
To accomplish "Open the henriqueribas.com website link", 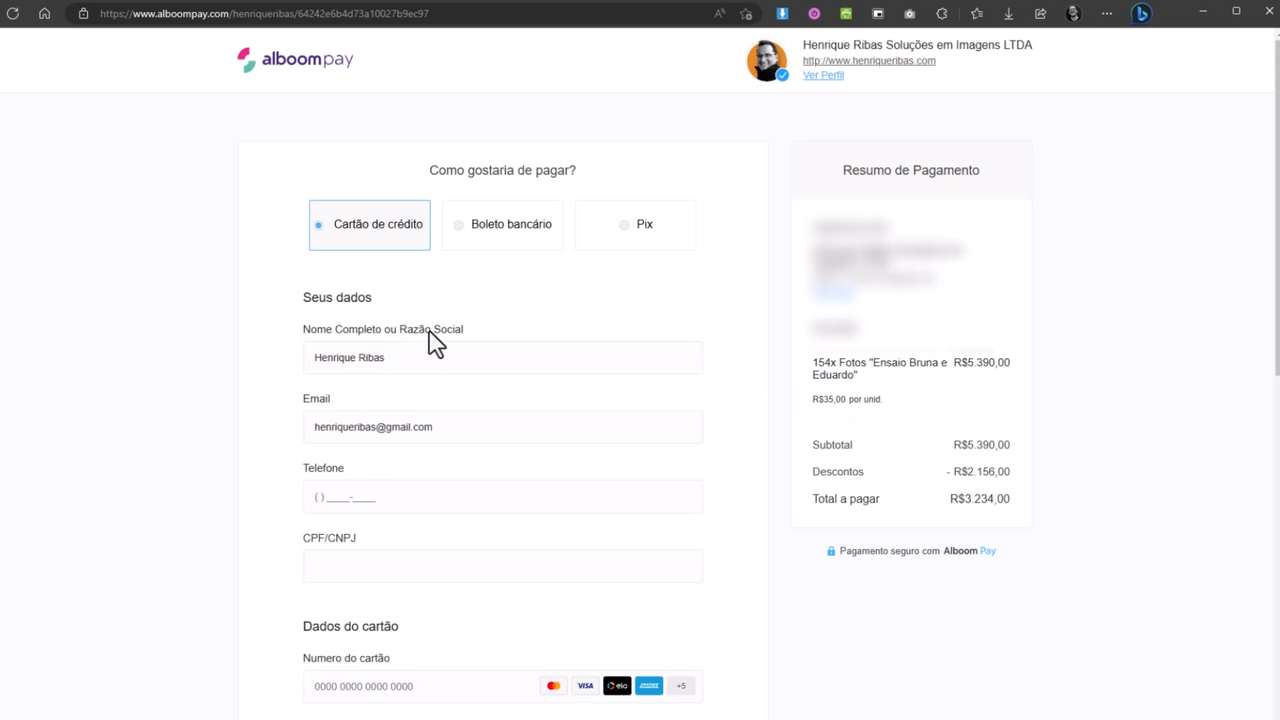I will coord(869,61).
